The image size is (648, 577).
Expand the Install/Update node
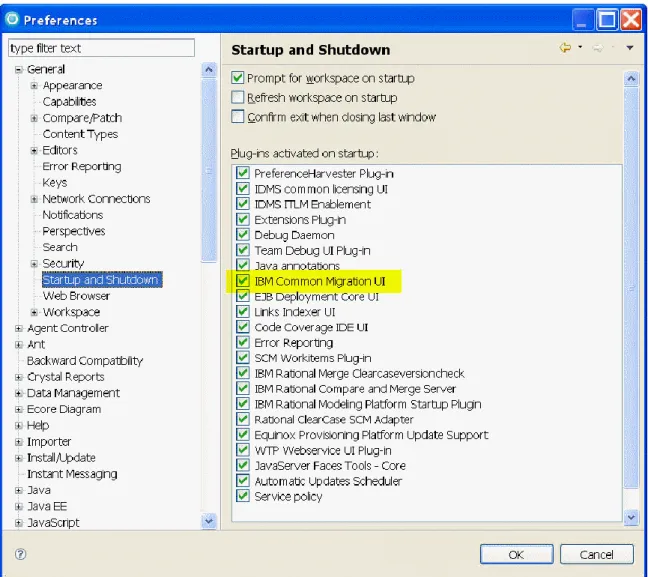(x=18, y=458)
